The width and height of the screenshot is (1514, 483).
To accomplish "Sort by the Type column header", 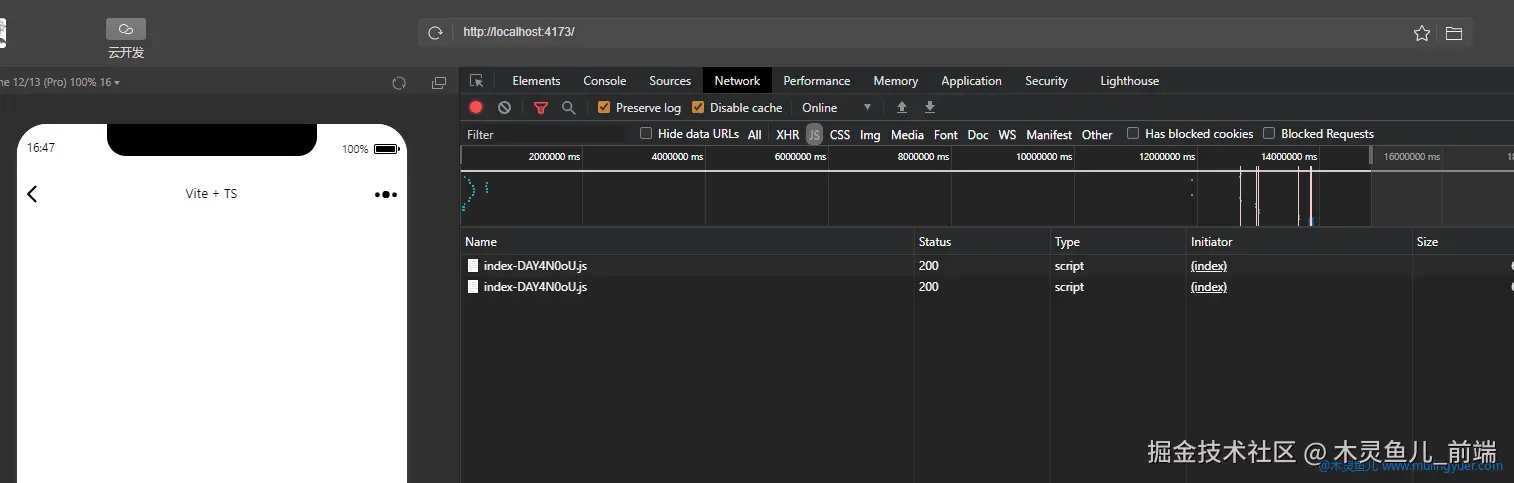I will click(1118, 242).
